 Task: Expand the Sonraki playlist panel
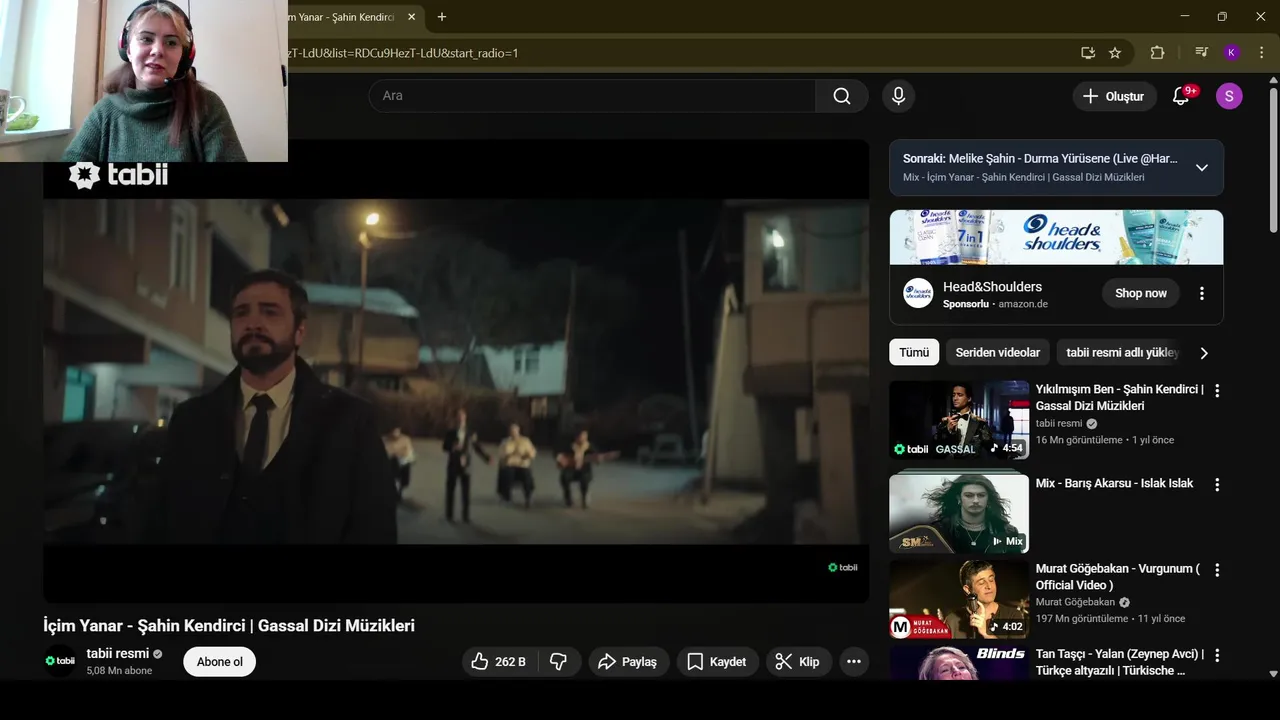1202,168
